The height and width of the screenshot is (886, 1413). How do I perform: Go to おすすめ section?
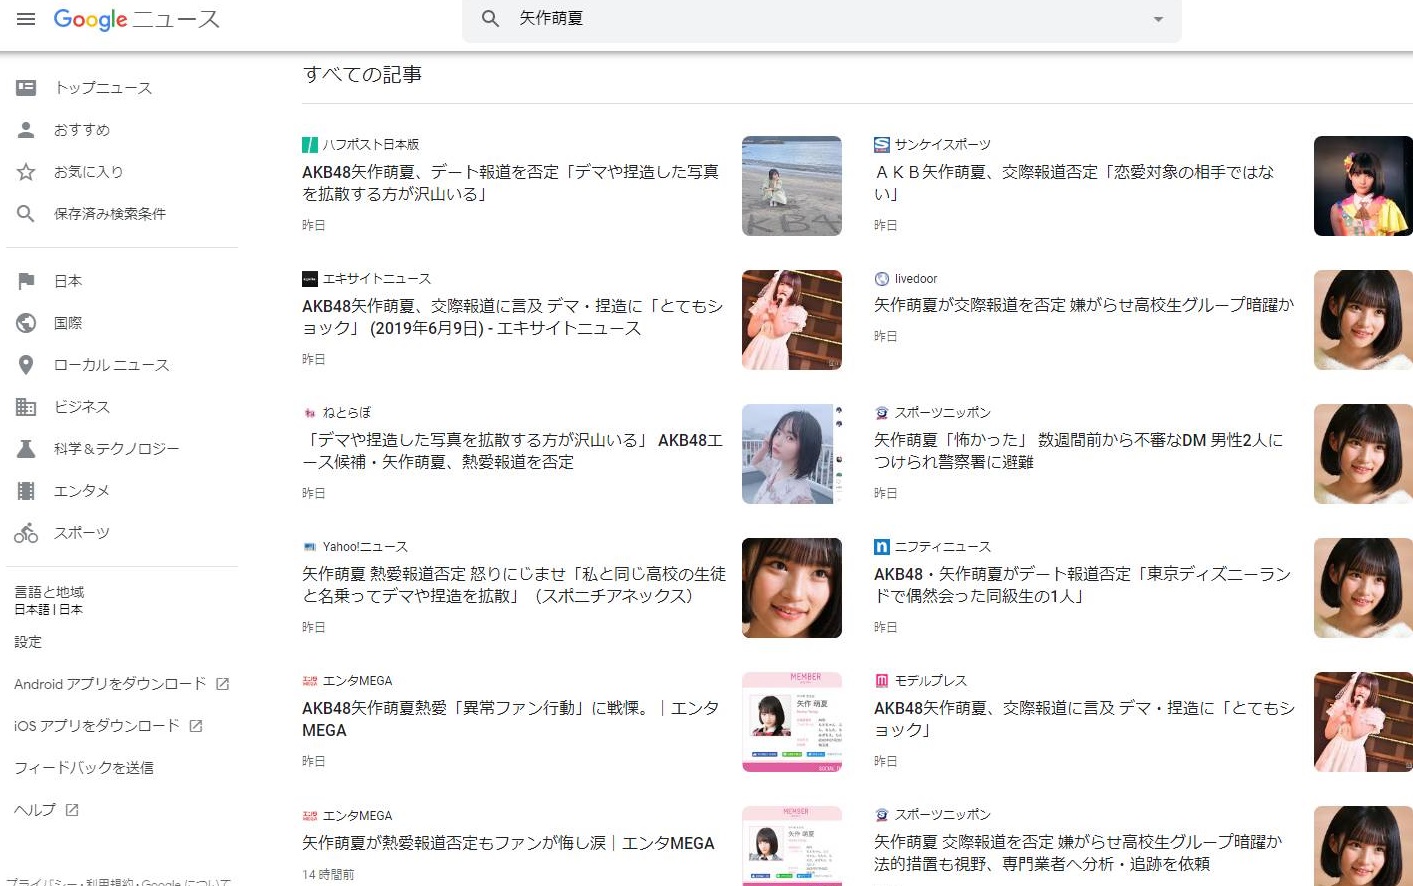(82, 130)
